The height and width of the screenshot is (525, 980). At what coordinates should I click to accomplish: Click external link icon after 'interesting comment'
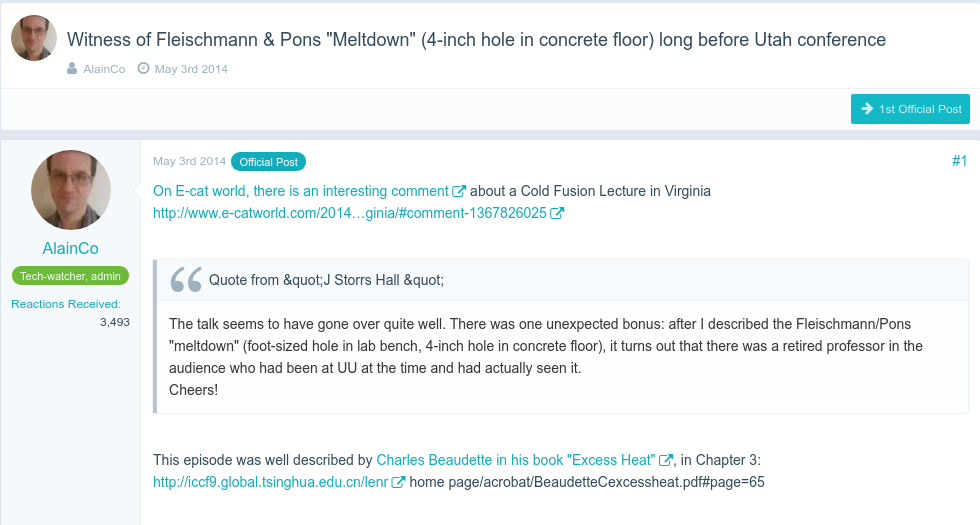click(x=459, y=191)
